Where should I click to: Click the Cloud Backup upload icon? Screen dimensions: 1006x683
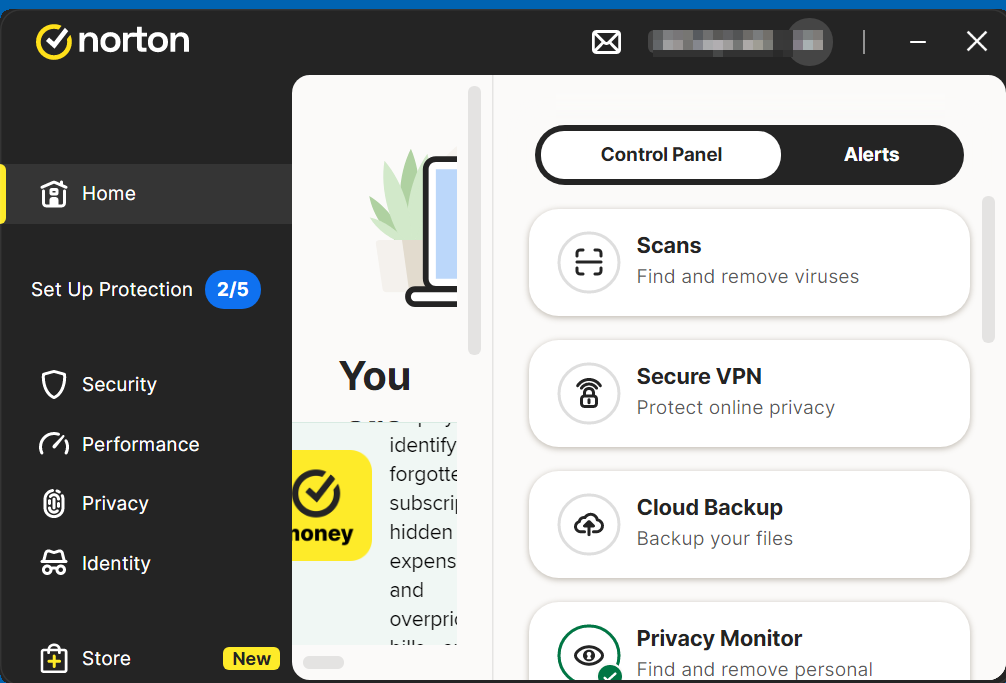point(589,524)
